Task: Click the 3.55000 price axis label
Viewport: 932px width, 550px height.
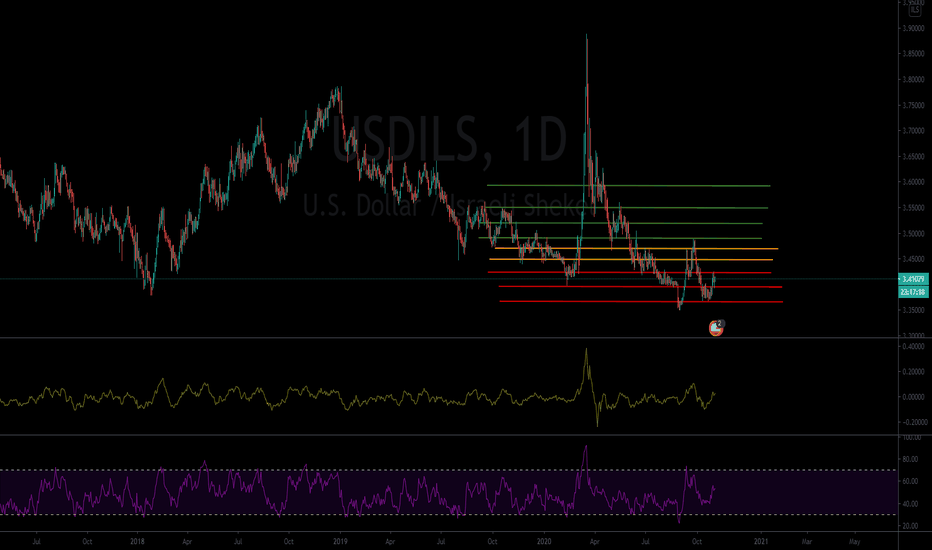Action: point(913,208)
